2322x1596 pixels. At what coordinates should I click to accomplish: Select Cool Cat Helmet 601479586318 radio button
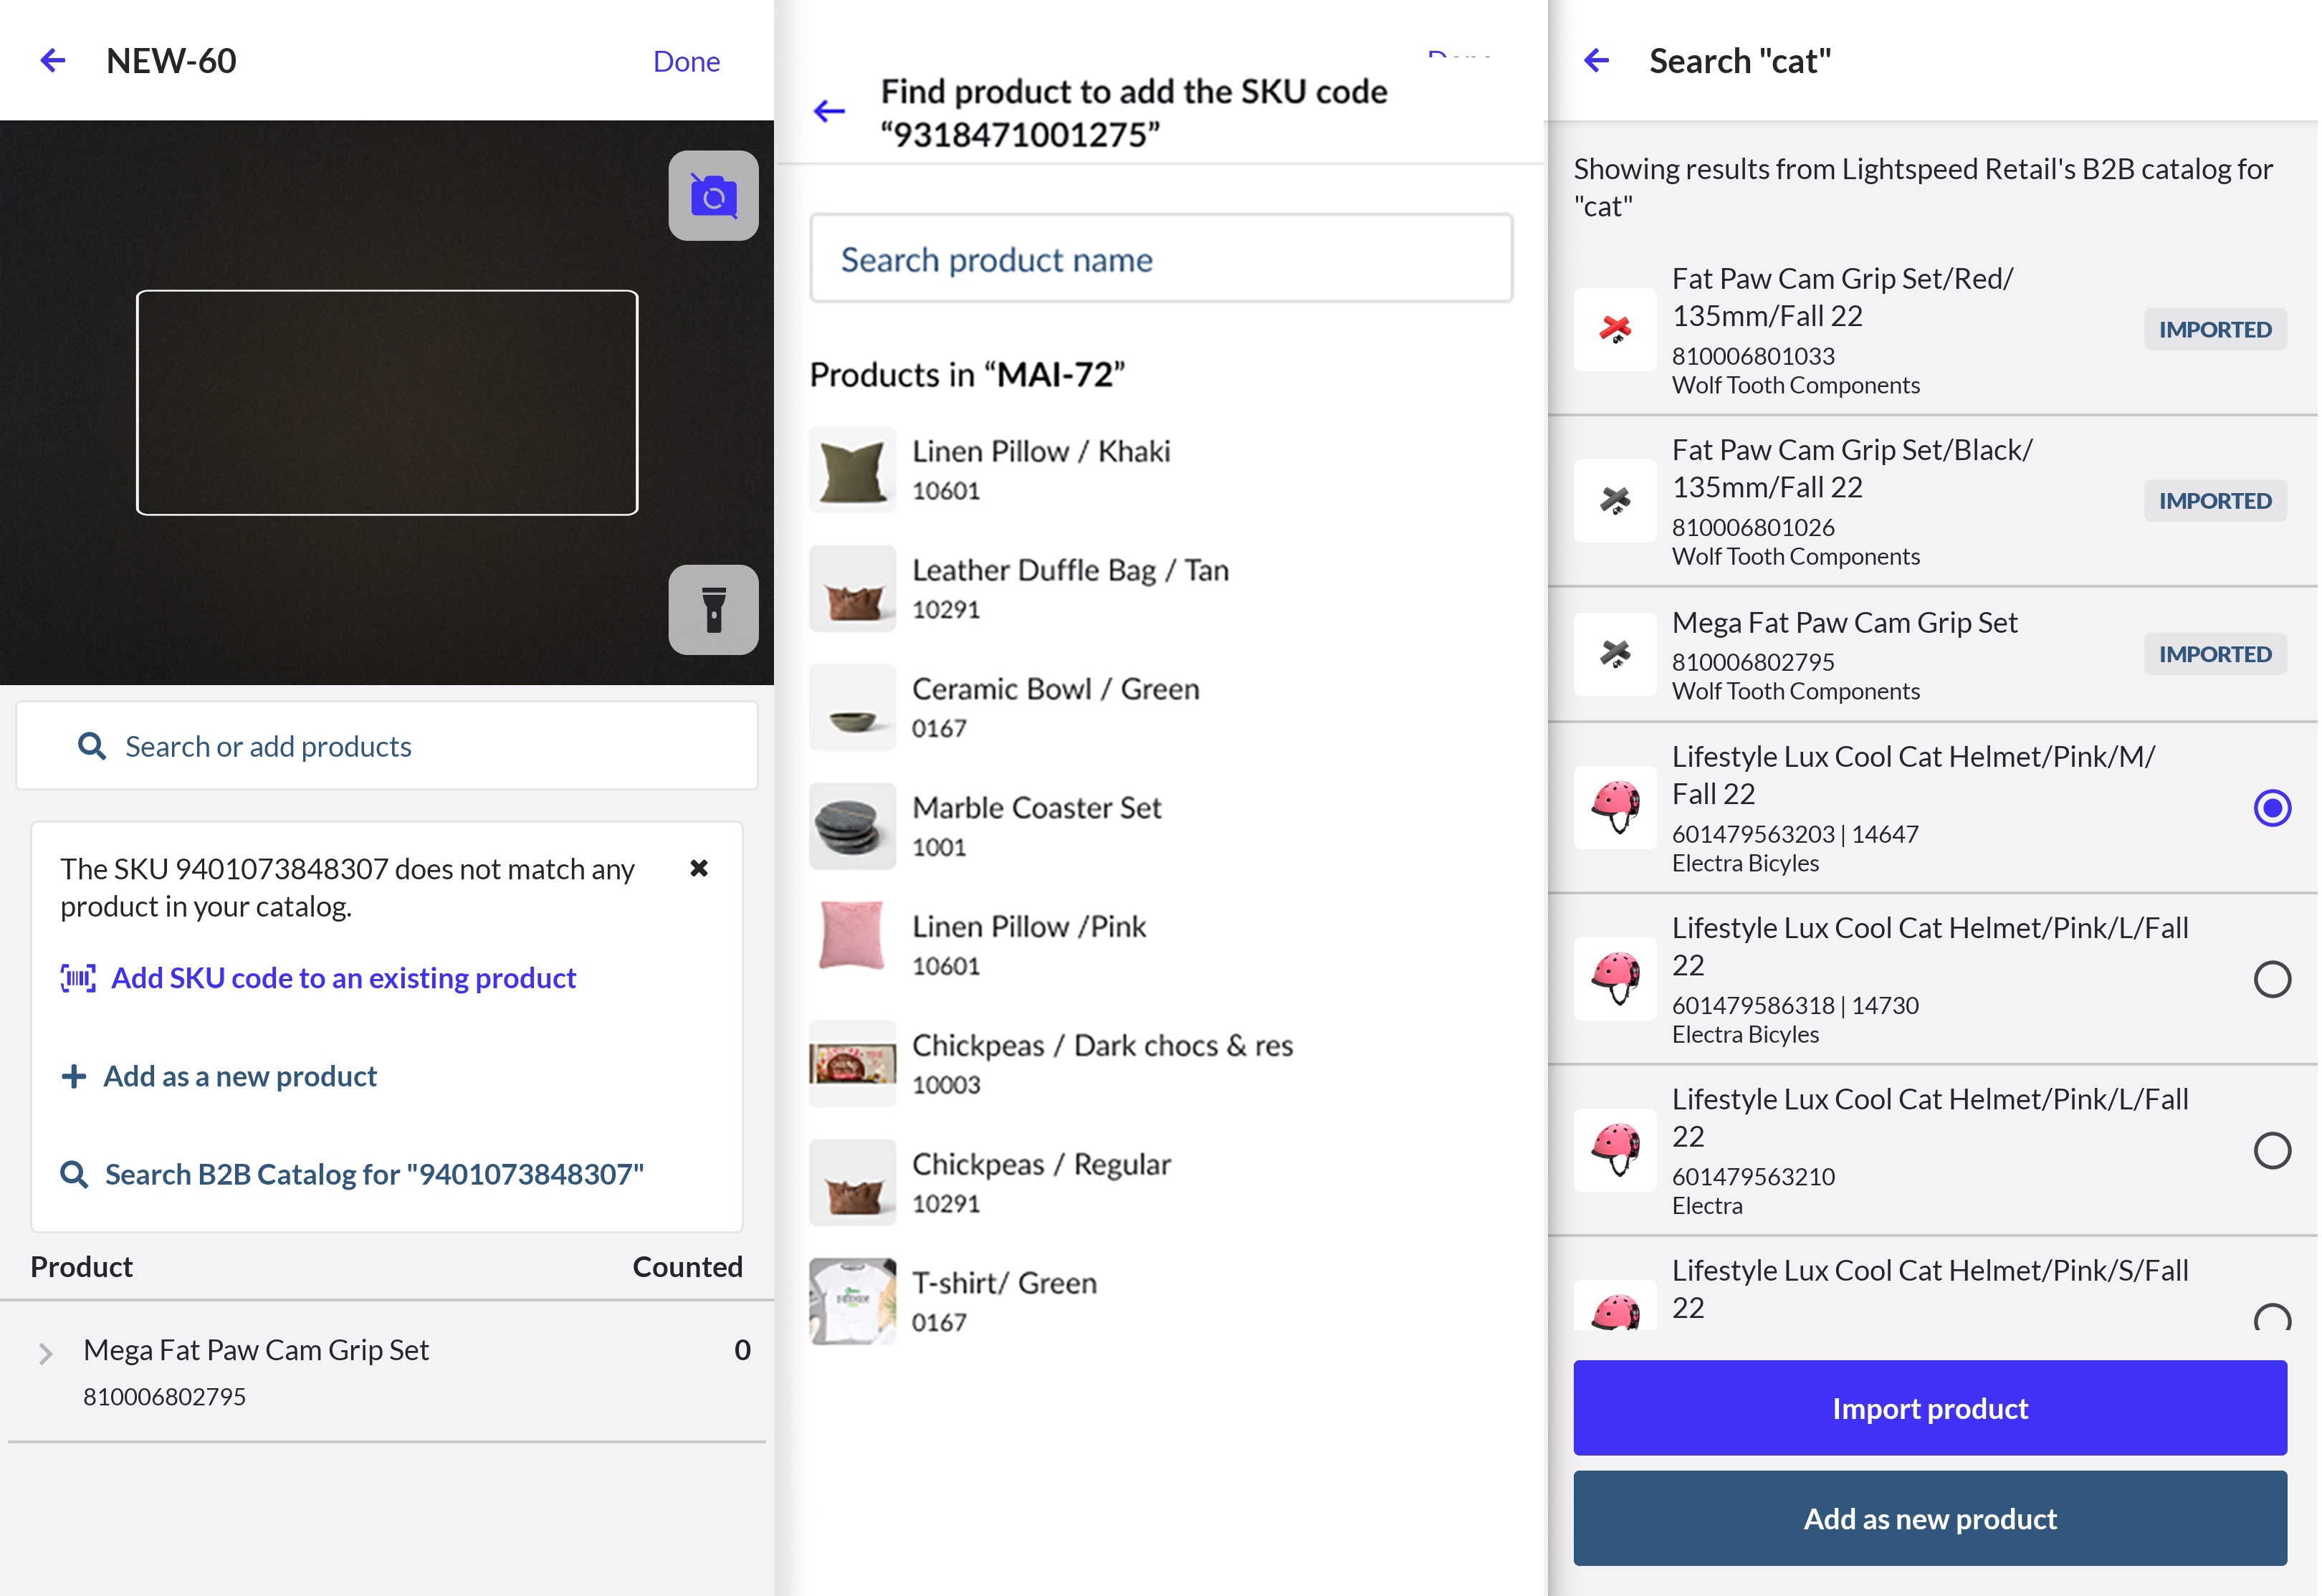coord(2271,979)
